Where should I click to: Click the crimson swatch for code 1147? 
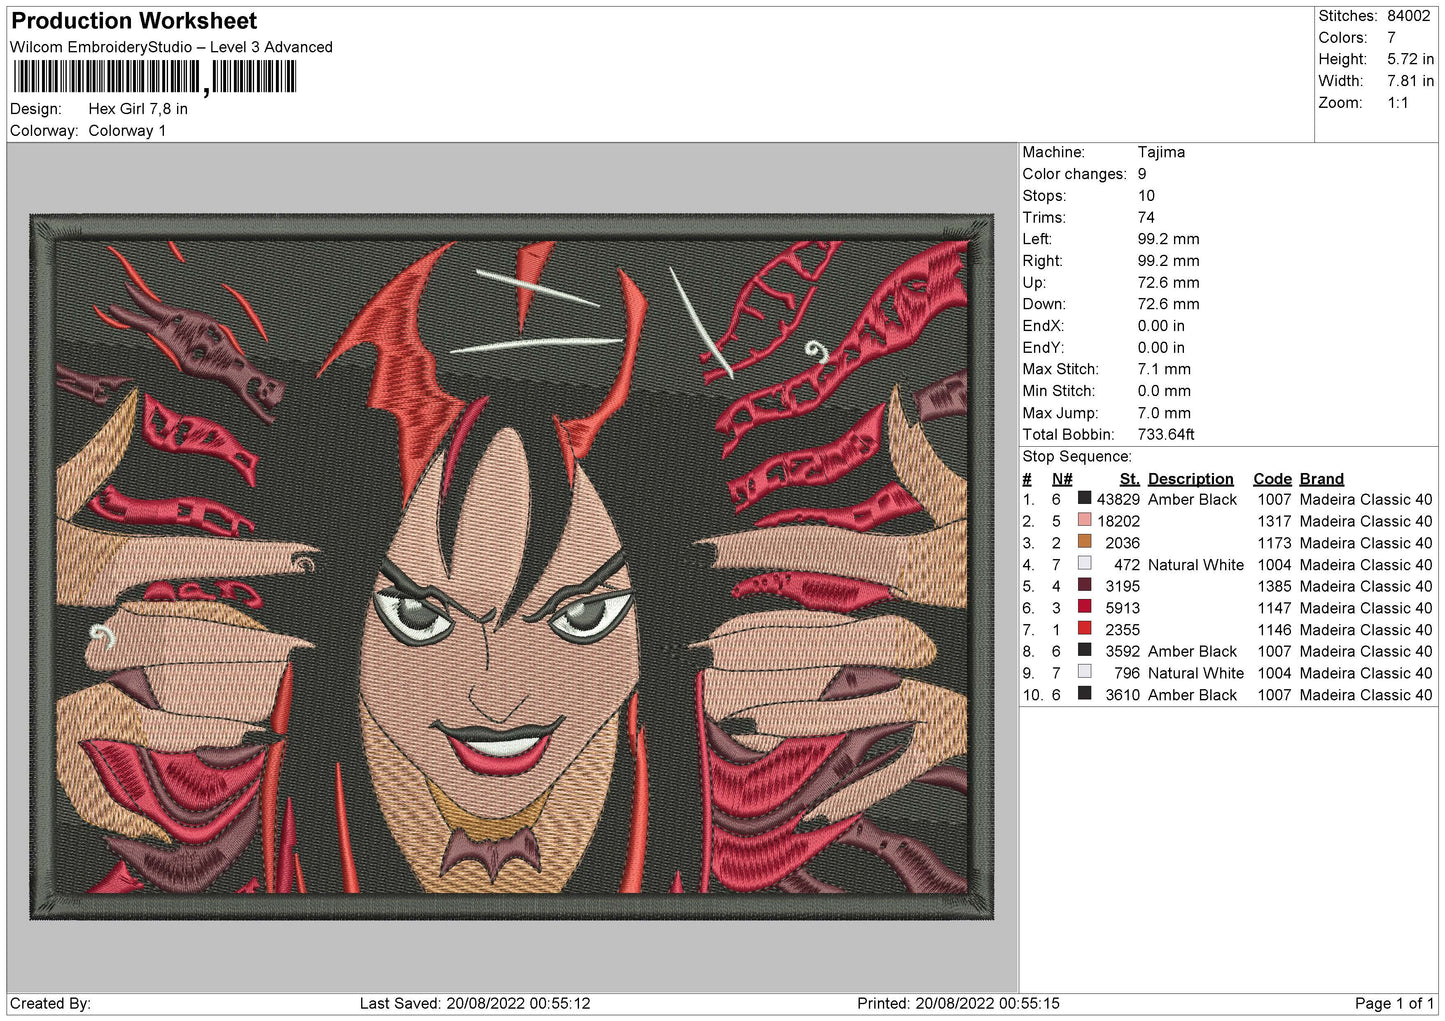tap(1084, 607)
